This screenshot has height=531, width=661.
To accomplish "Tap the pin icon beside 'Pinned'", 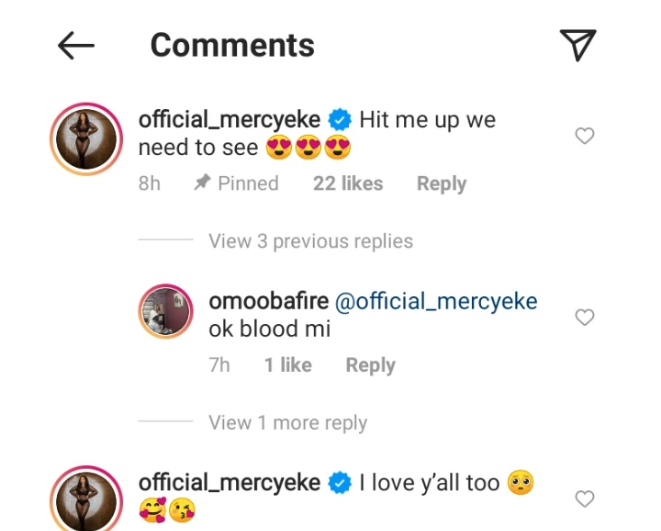I will pos(201,184).
